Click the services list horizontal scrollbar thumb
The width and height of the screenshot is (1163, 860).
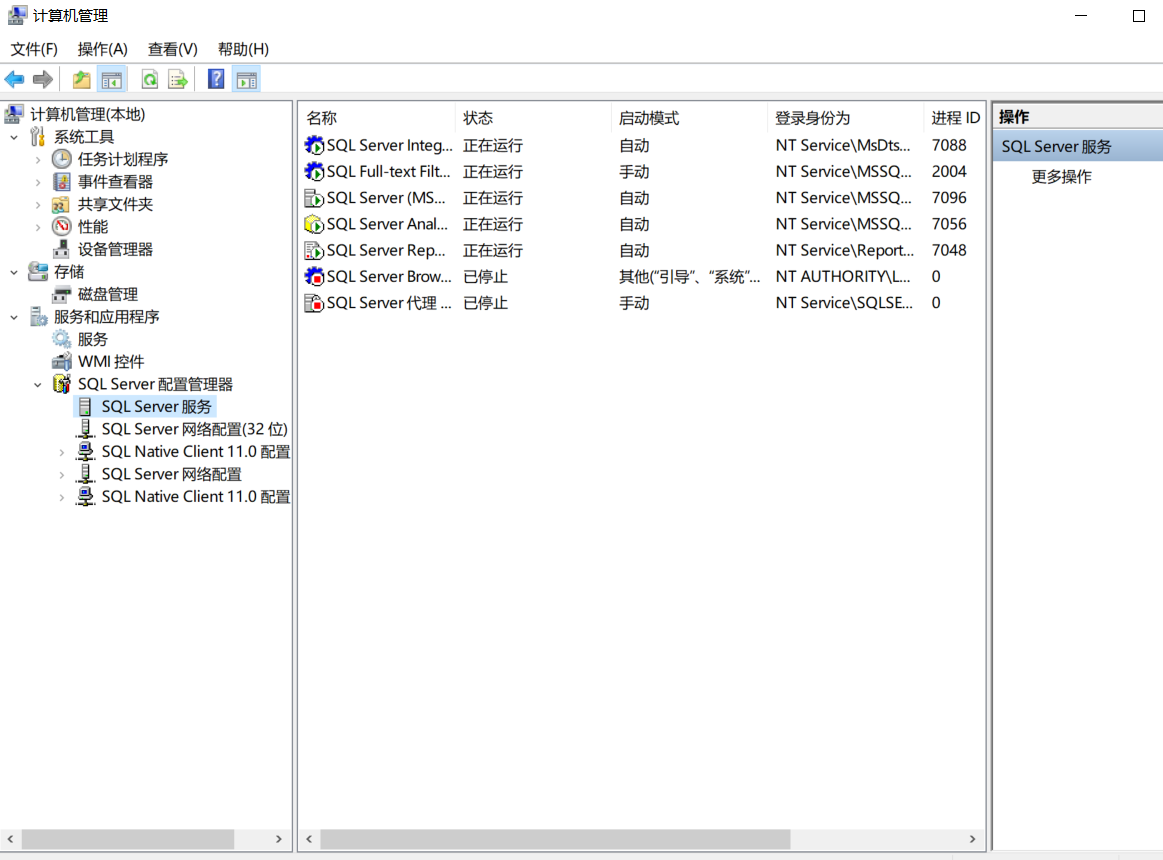coord(555,838)
